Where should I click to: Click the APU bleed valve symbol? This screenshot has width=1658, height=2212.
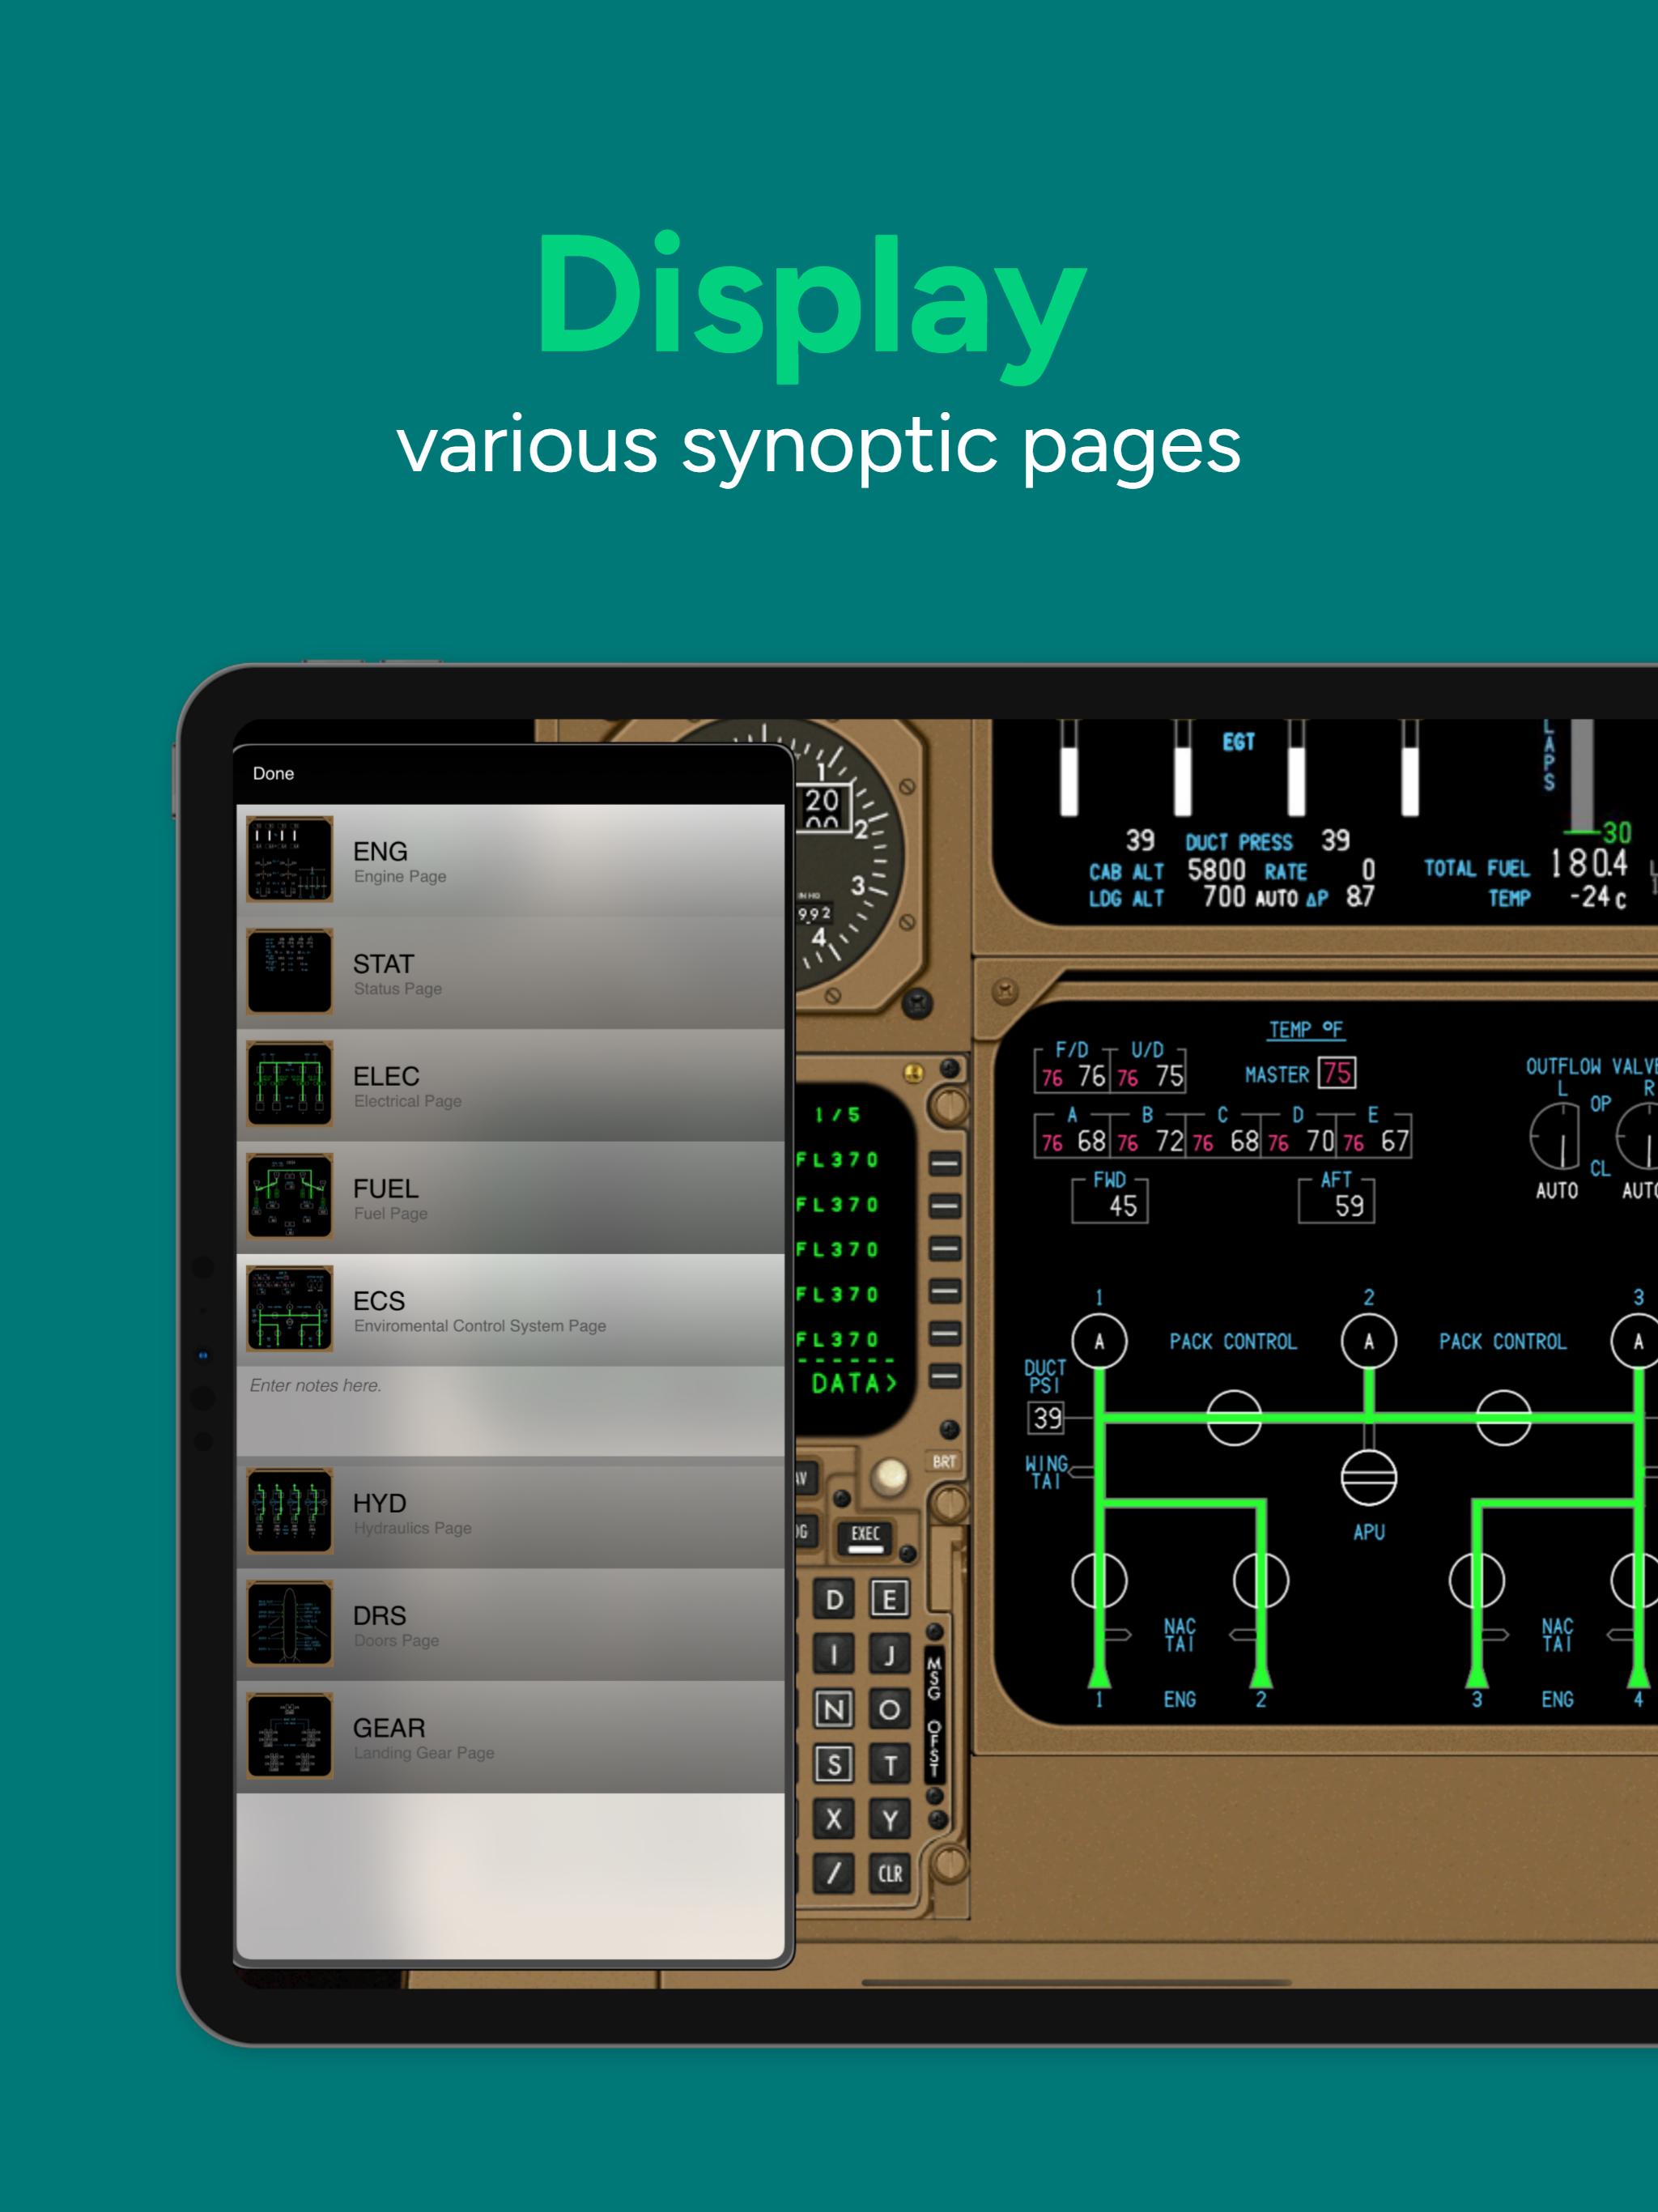[x=1369, y=1478]
